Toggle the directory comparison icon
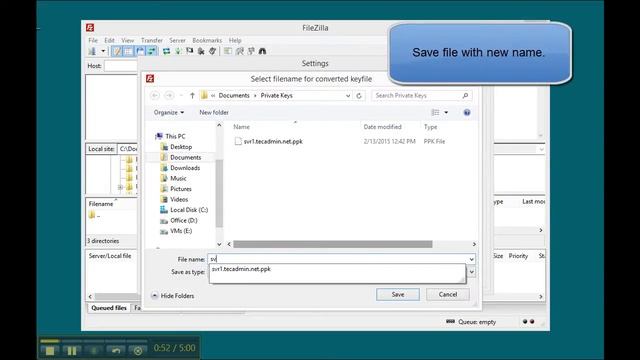Image resolution: width=640 pixels, height=360 pixels. (240, 51)
